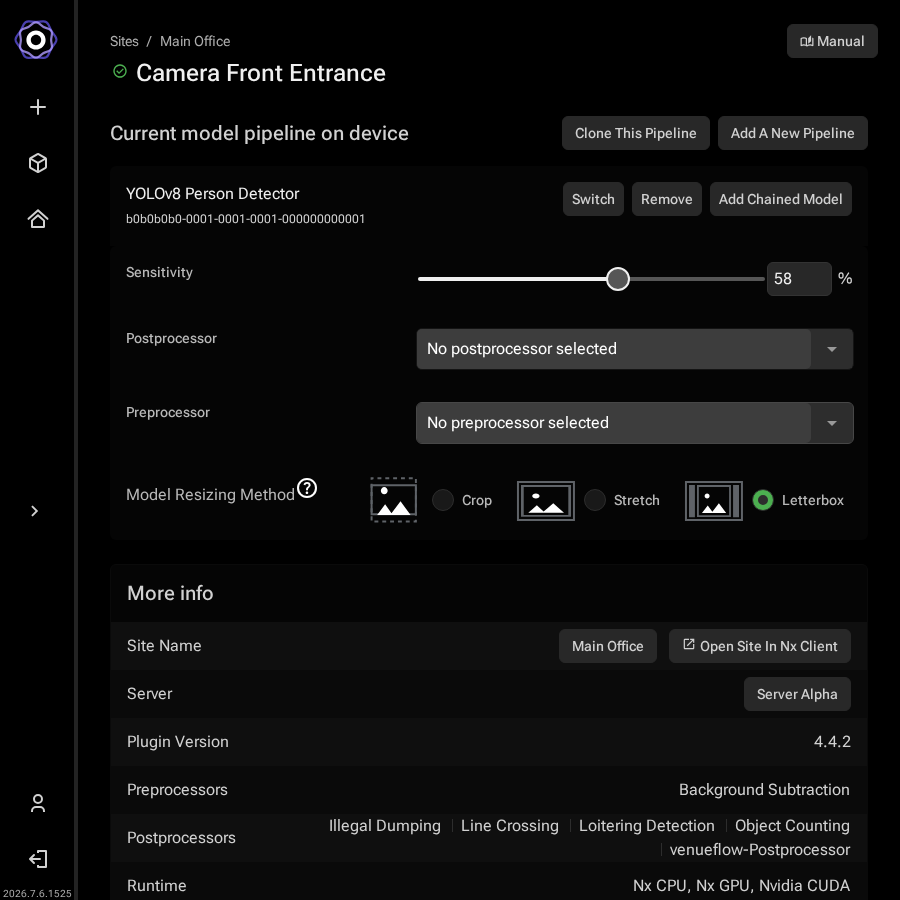This screenshot has width=900, height=900.
Task: Click plugin version 4.4.2 value
Action: 832,742
